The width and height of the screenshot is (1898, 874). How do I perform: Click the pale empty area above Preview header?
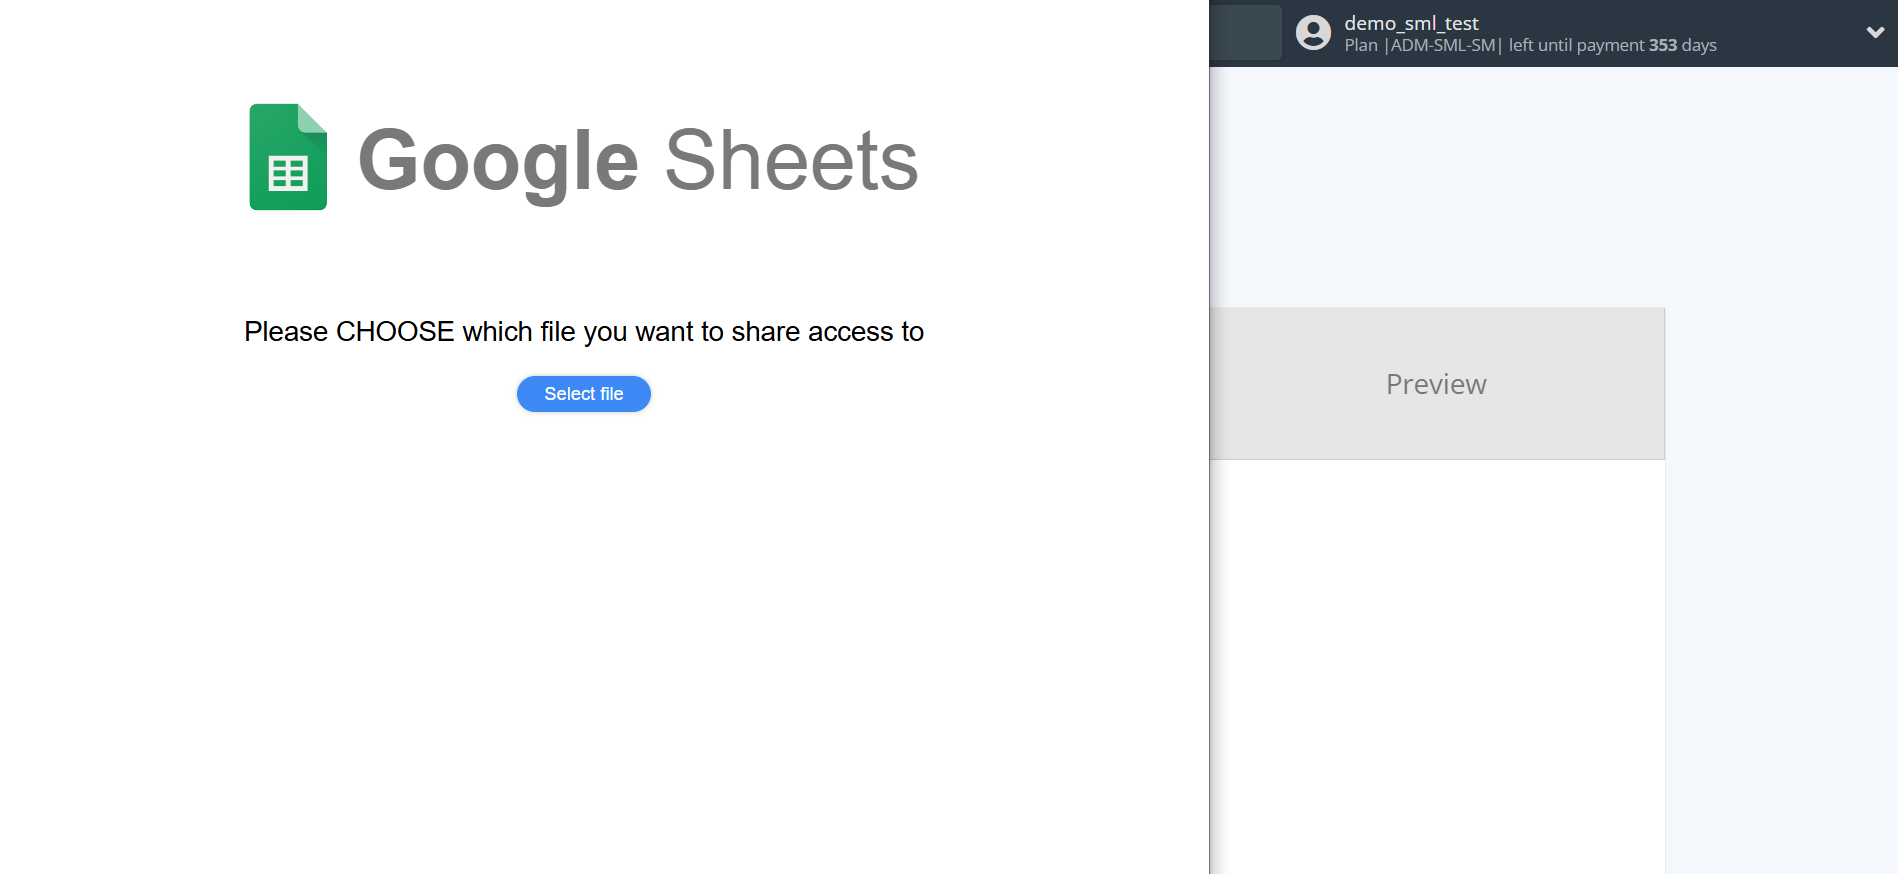point(1436,190)
